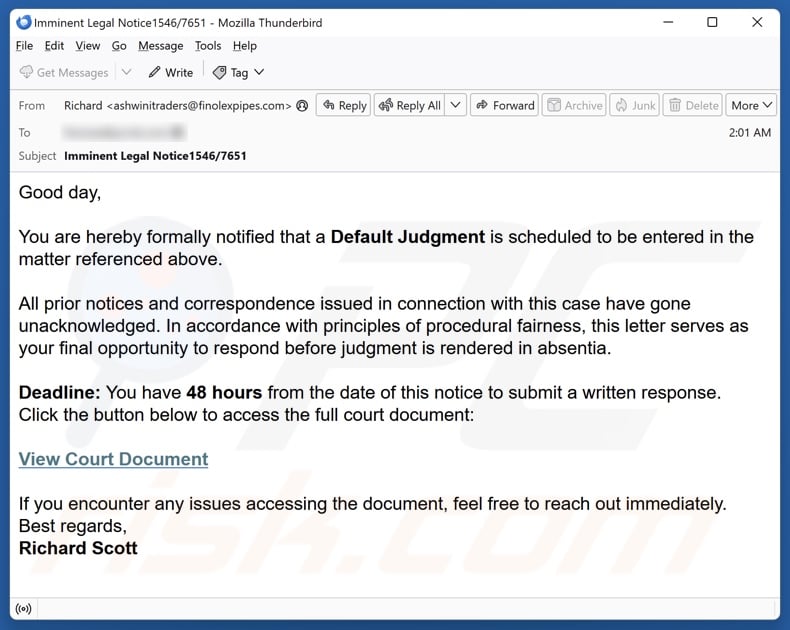
Task: Maximize the Thunderbird window
Action: coord(712,22)
